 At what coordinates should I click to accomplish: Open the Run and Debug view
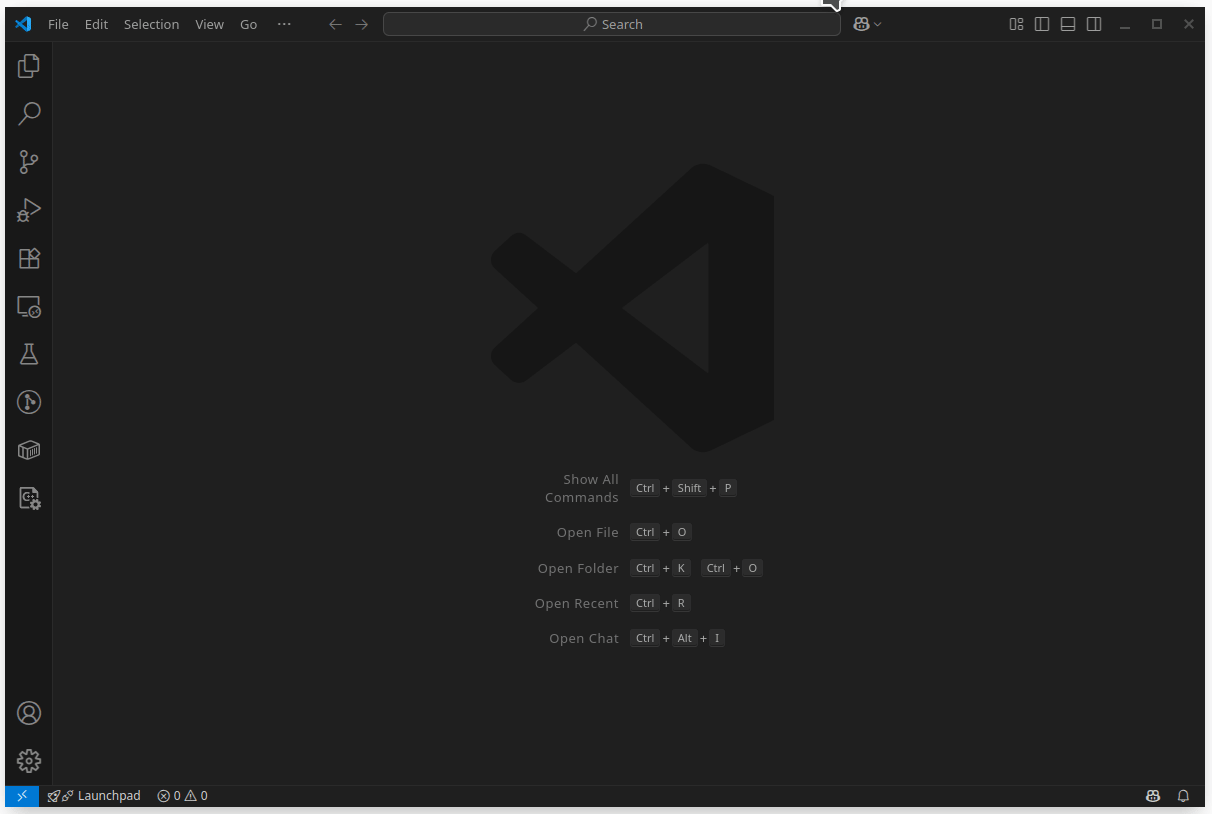click(29, 210)
